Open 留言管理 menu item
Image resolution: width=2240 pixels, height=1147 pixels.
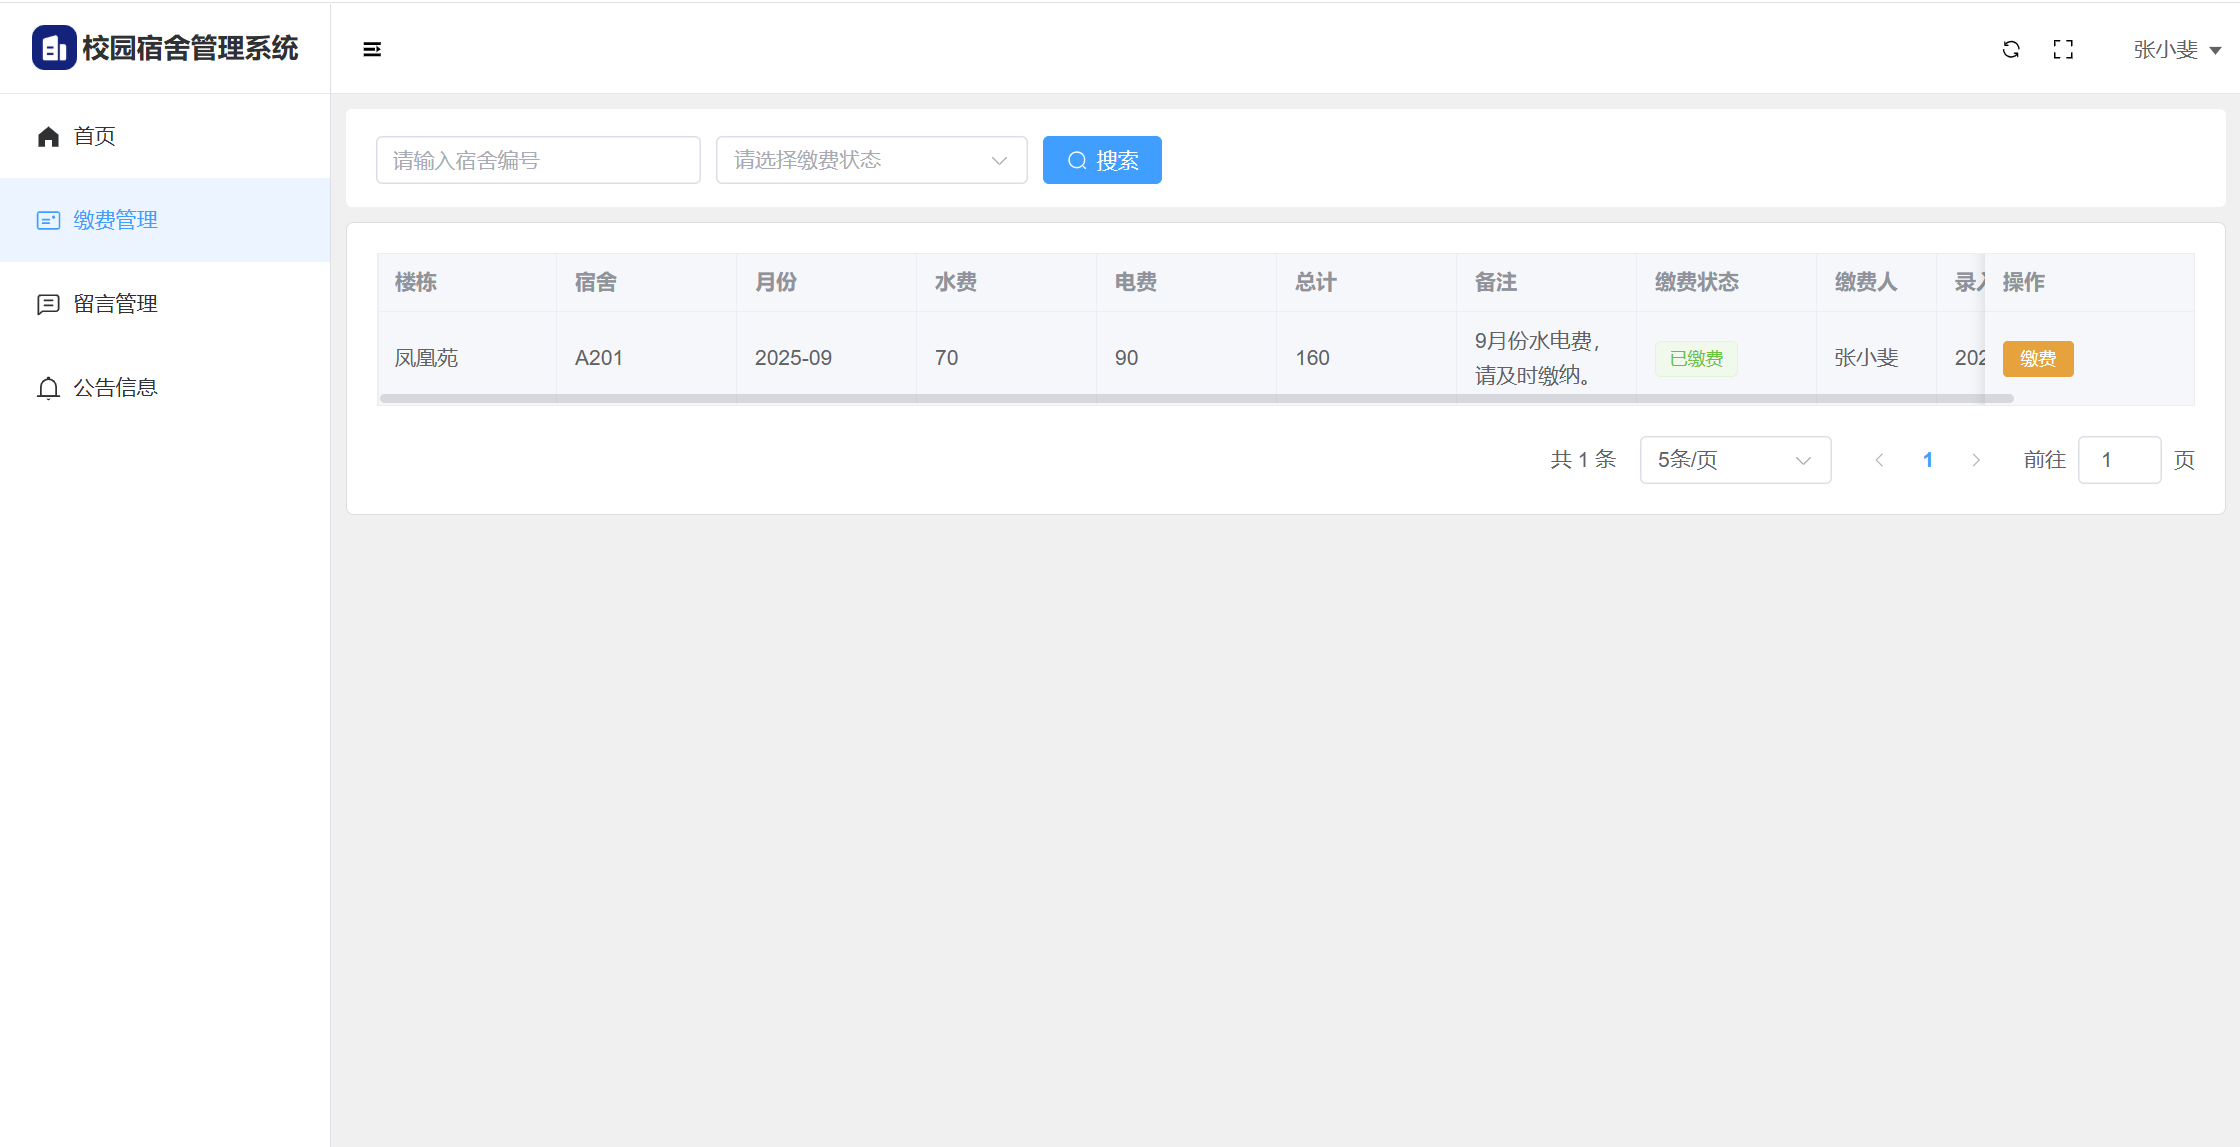tap(115, 304)
